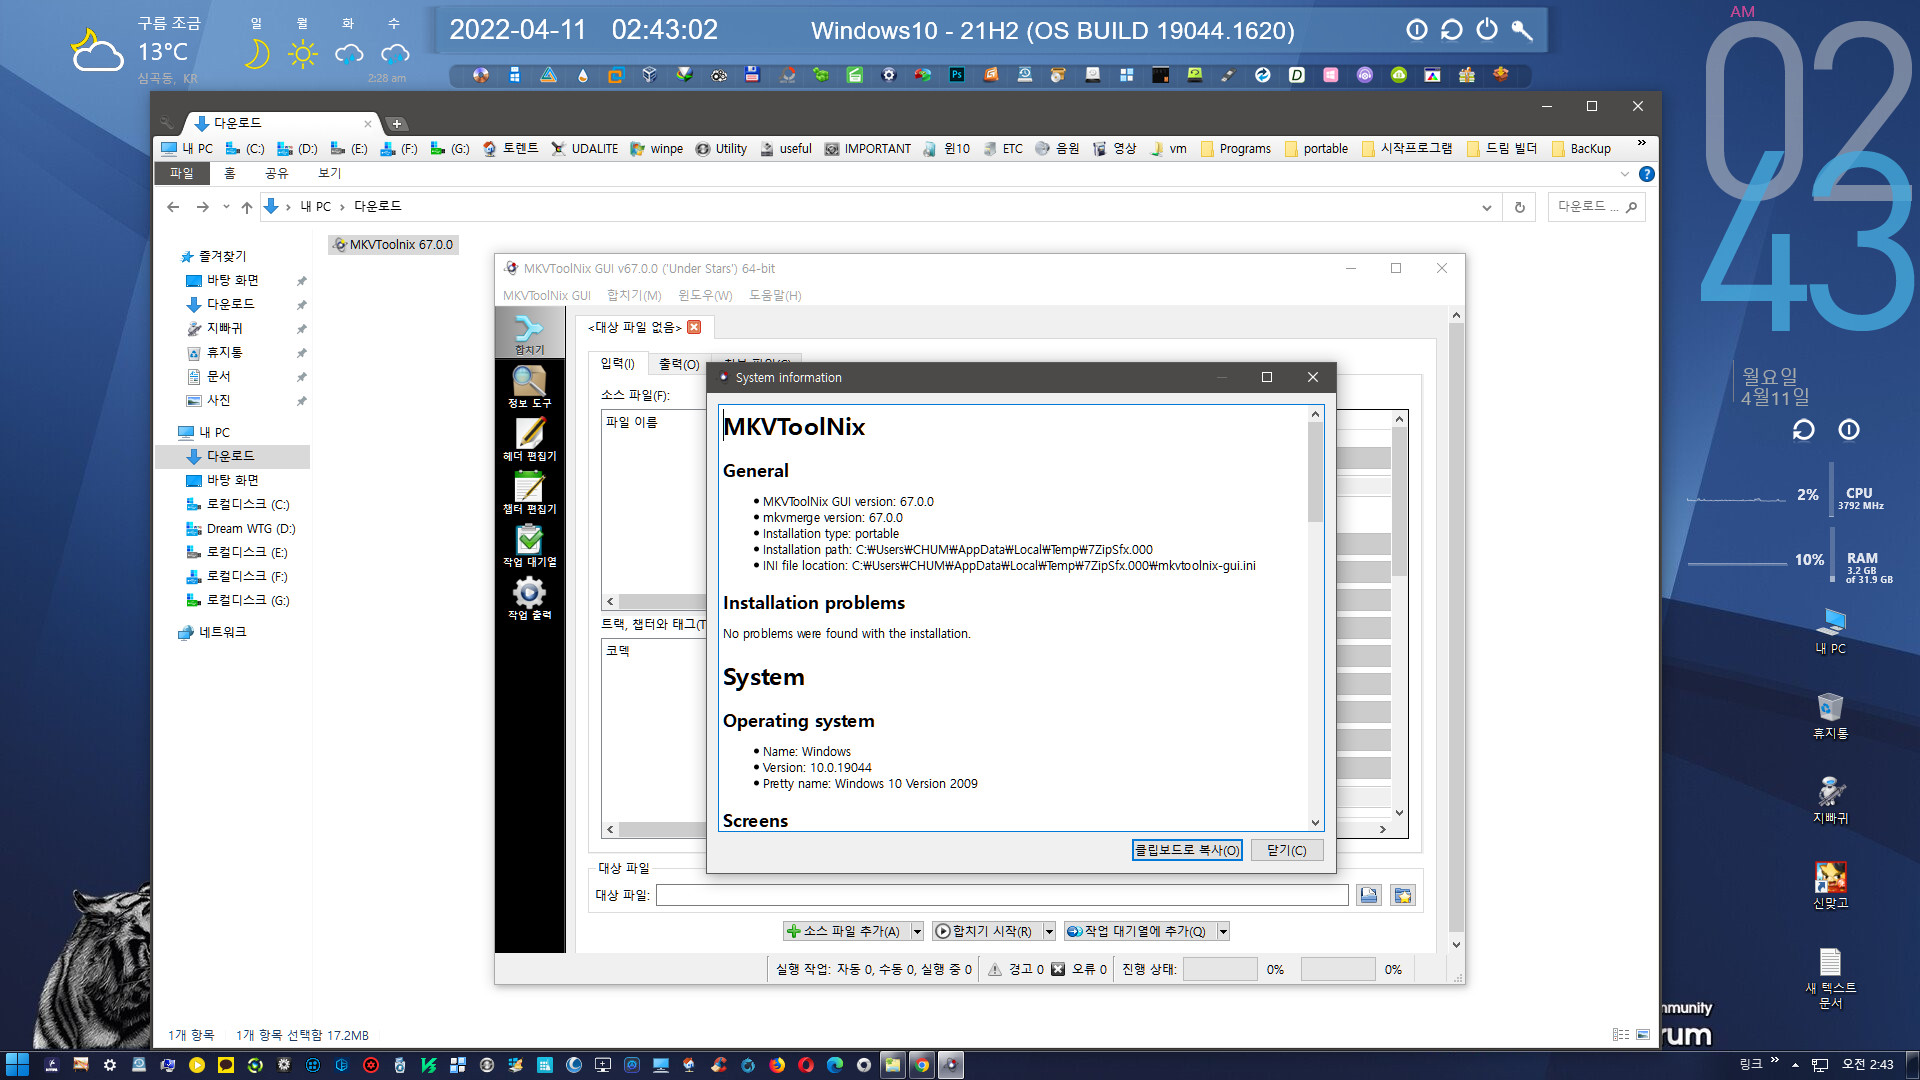The width and height of the screenshot is (1920, 1080).
Task: Add a new Explorer tab with plus button
Action: pyautogui.click(x=397, y=124)
